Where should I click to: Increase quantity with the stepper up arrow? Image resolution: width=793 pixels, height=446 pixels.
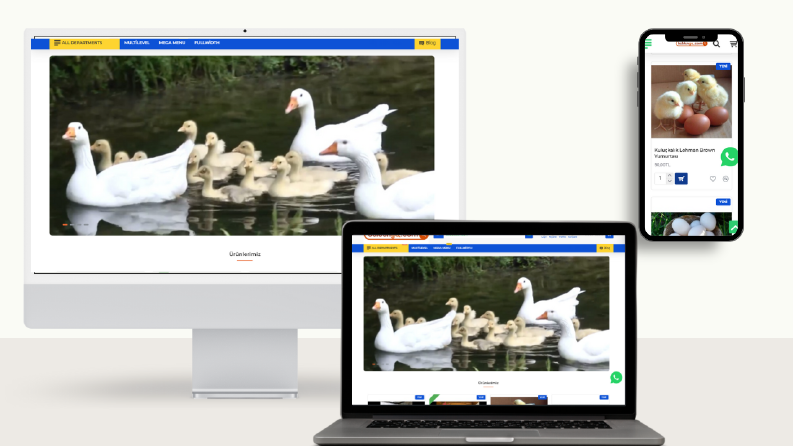tap(670, 175)
